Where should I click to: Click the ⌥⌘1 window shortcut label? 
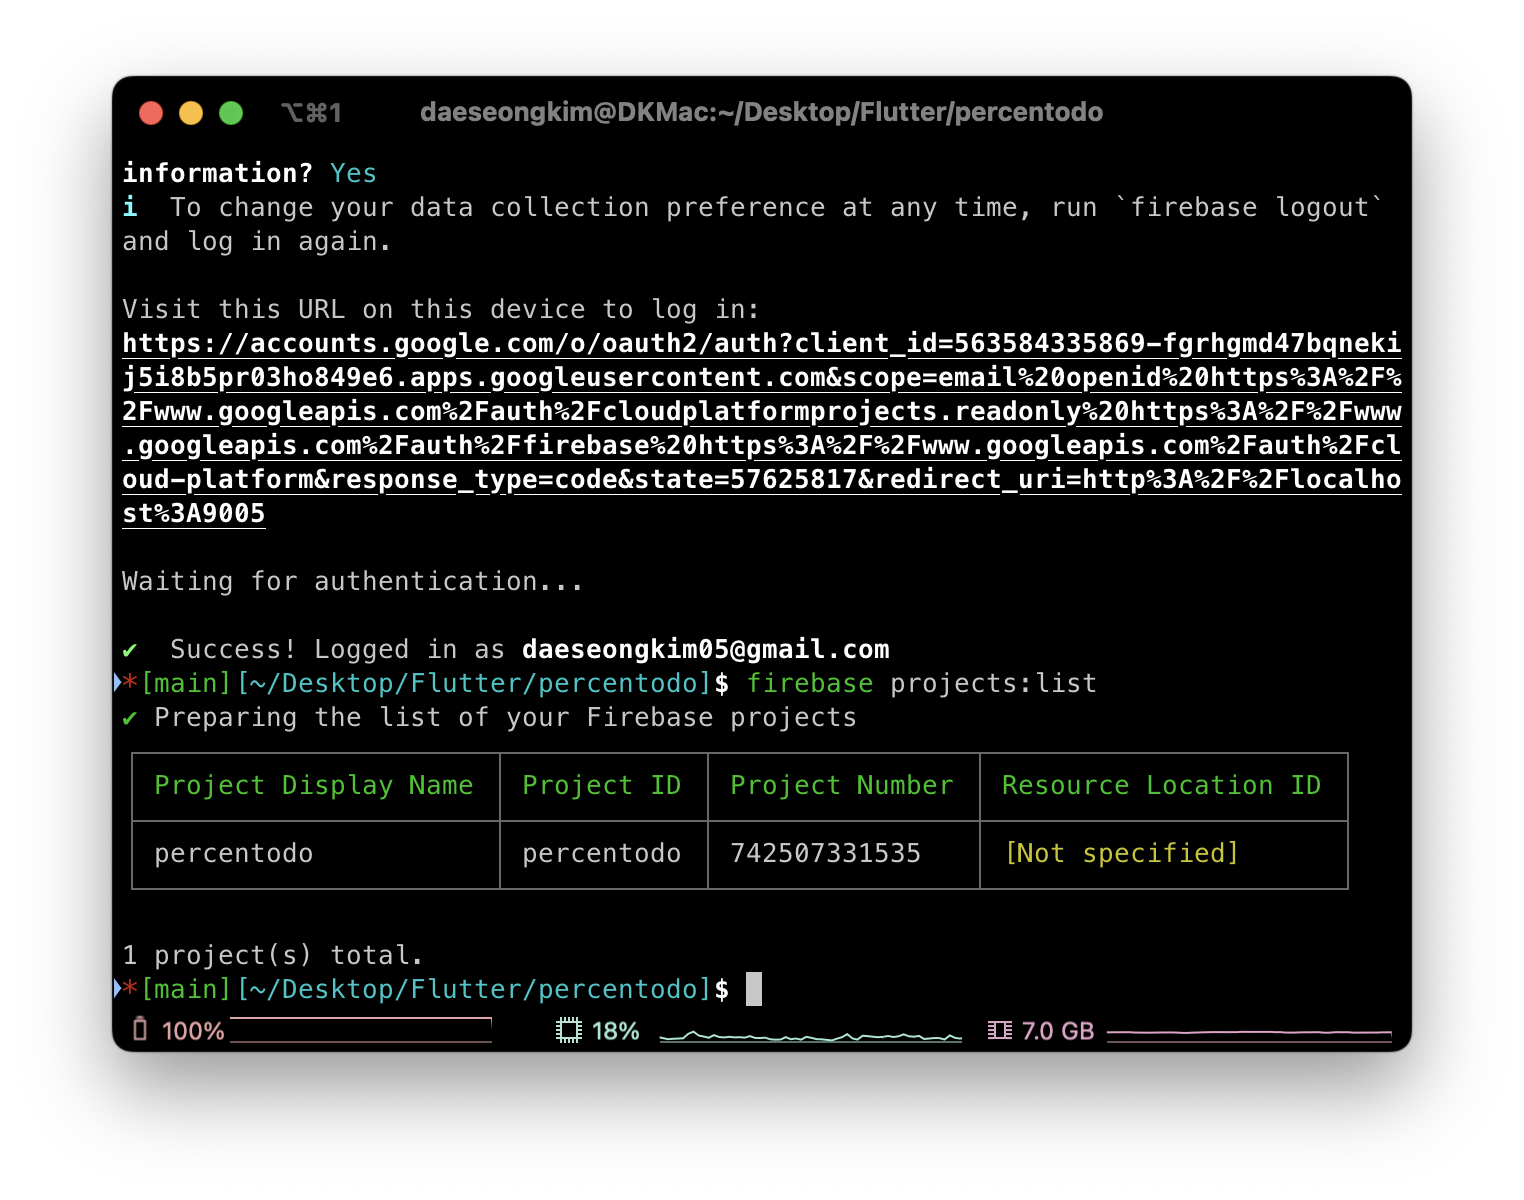tap(311, 113)
